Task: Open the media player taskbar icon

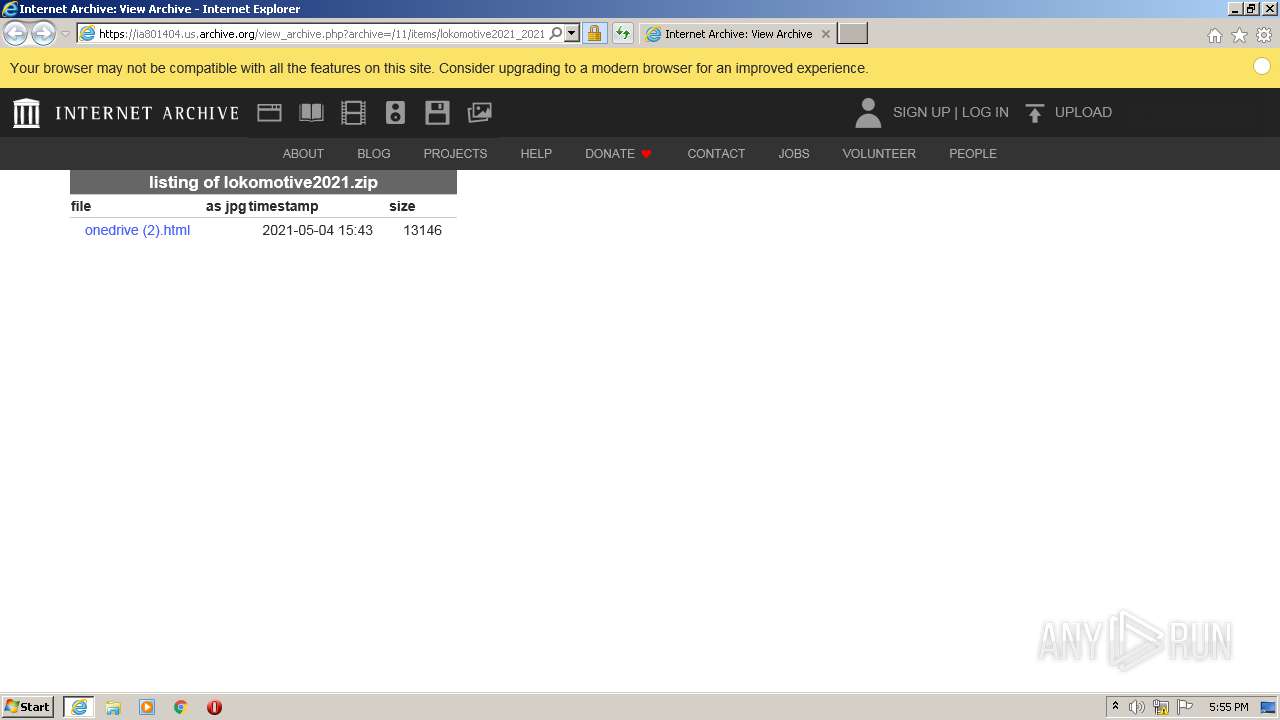Action: pos(147,707)
